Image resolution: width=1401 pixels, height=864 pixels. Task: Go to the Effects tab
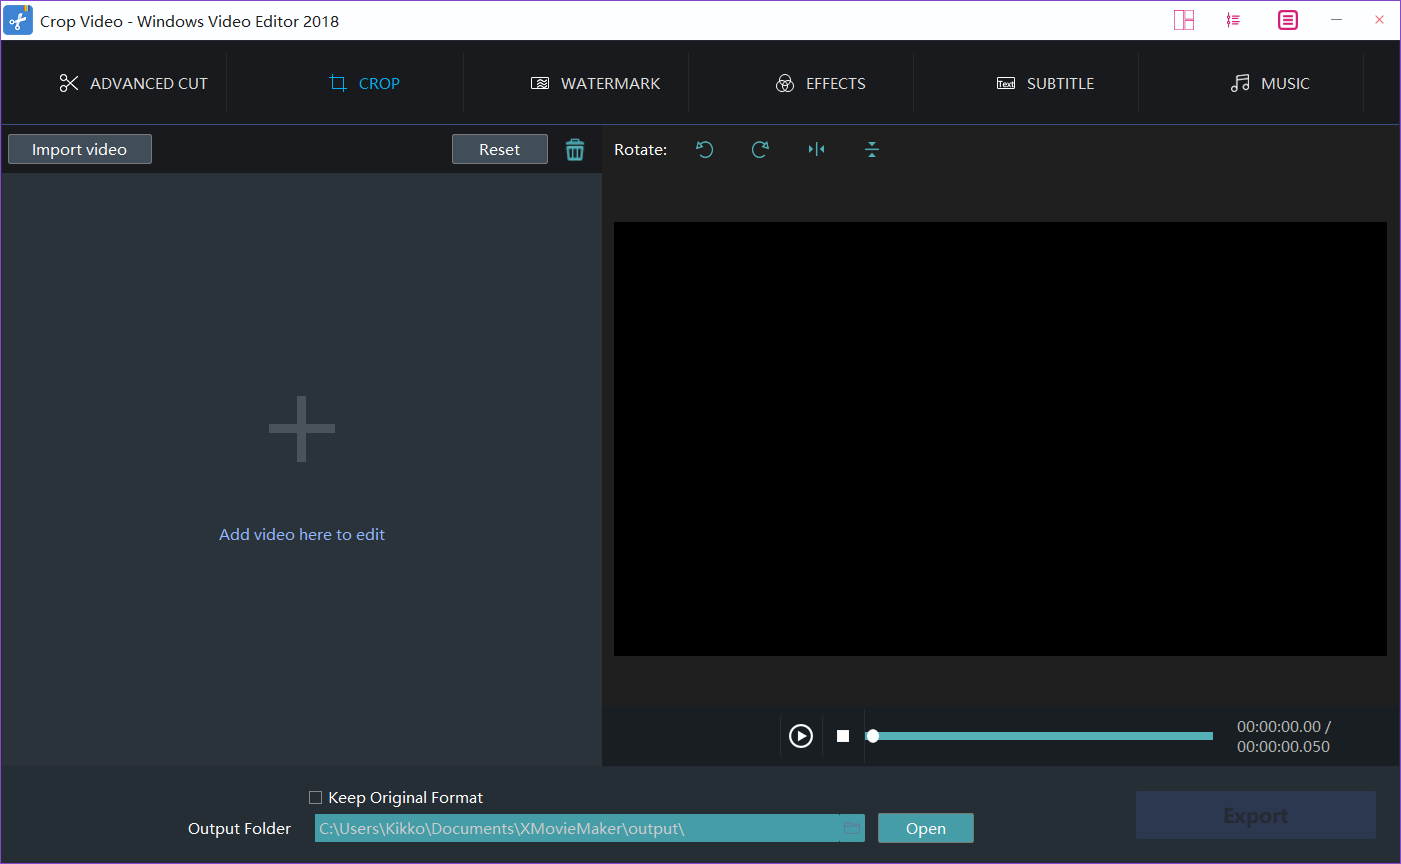pos(820,83)
